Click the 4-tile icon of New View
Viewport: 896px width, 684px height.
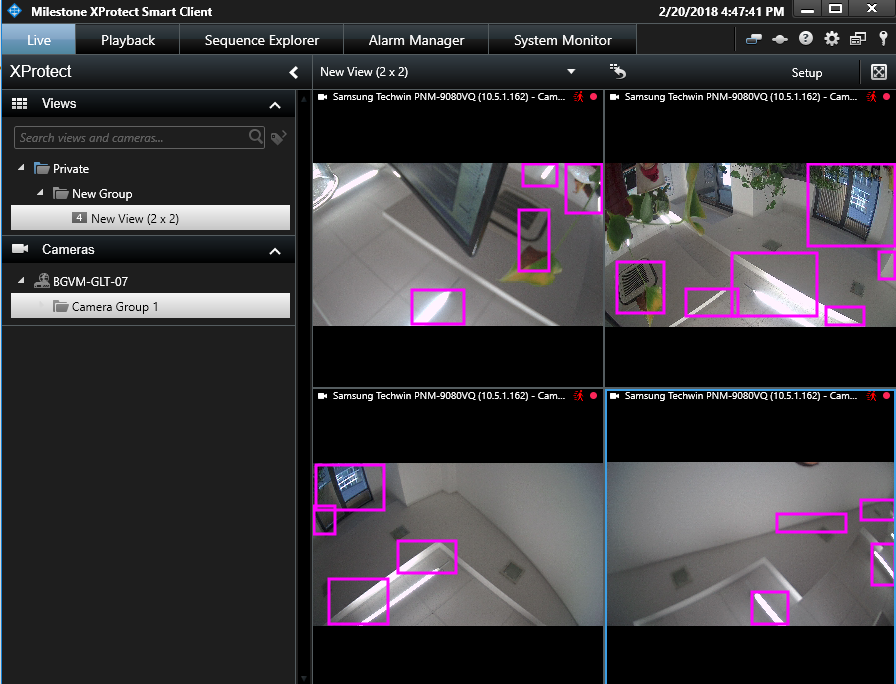pyautogui.click(x=79, y=218)
